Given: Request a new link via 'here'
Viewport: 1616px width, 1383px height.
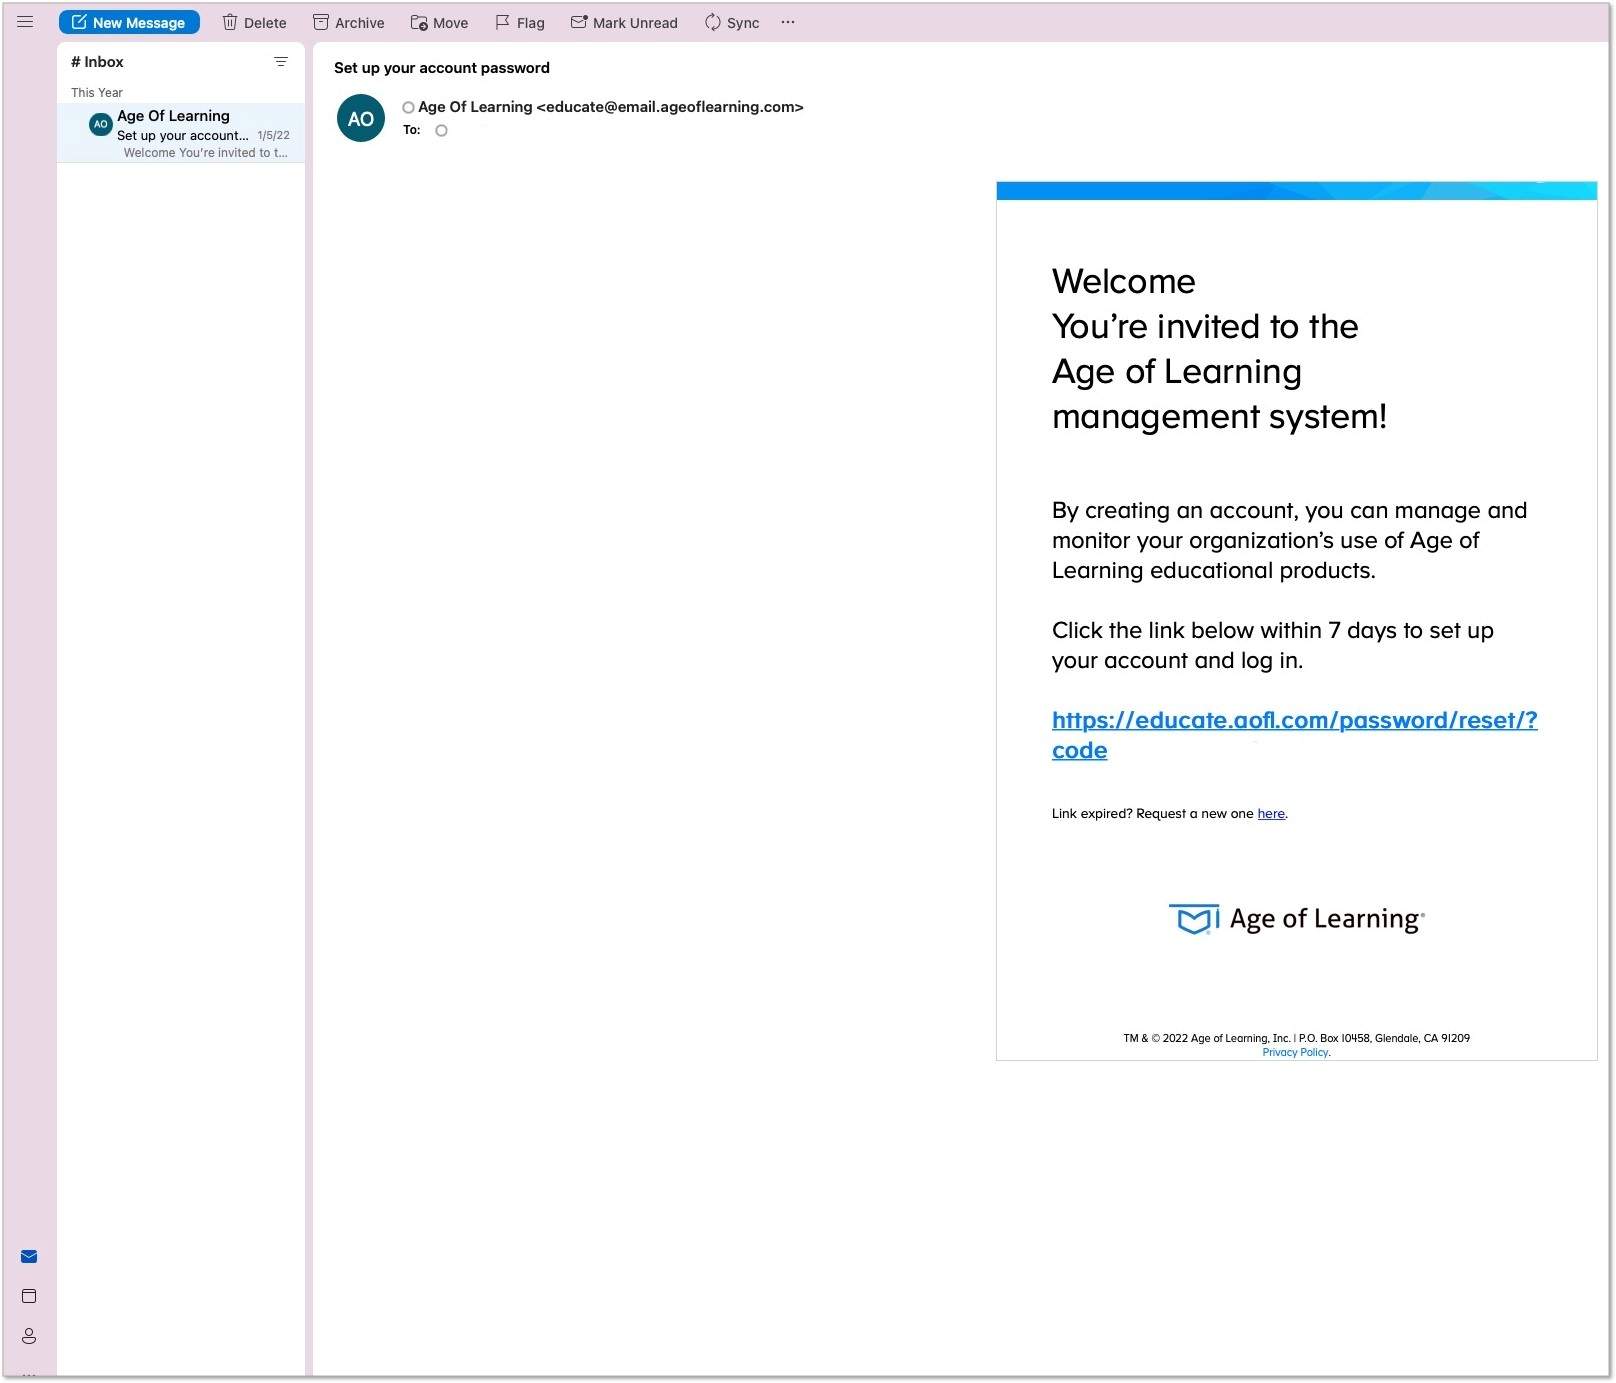Looking at the screenshot, I should [x=1271, y=813].
